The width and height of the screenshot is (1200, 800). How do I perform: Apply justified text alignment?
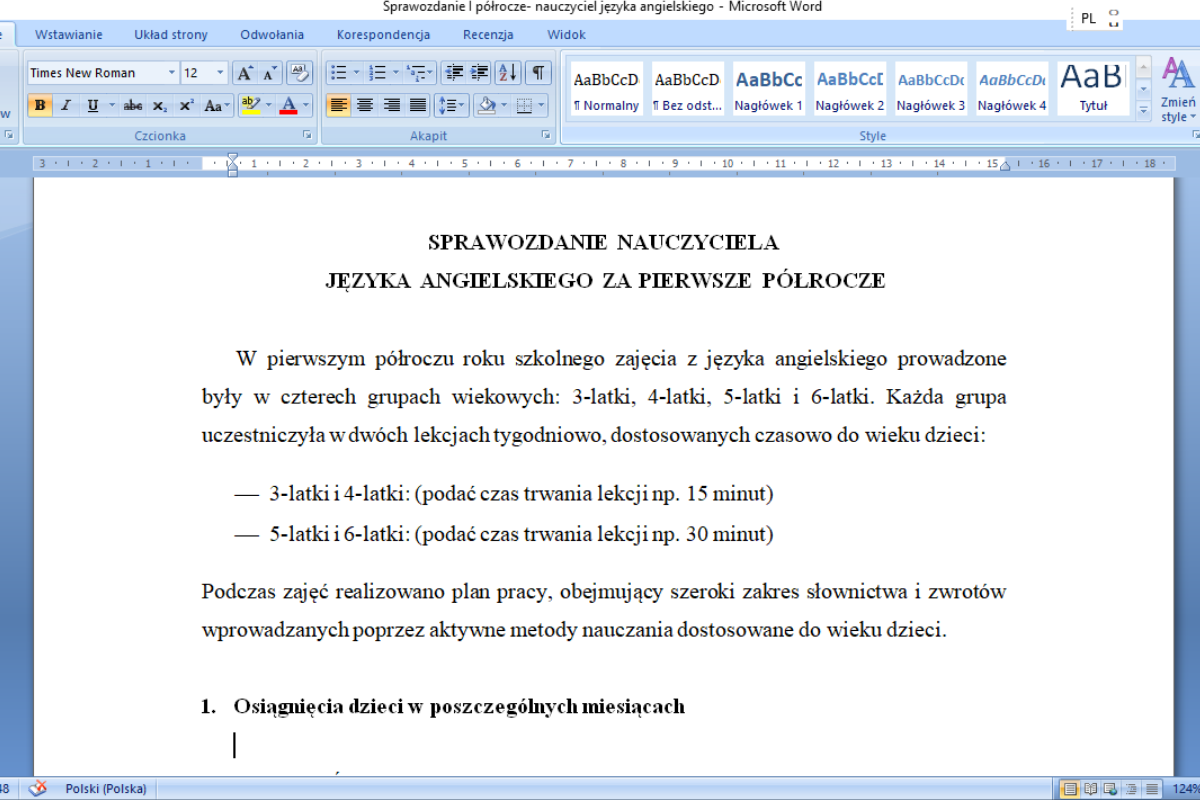click(x=418, y=105)
